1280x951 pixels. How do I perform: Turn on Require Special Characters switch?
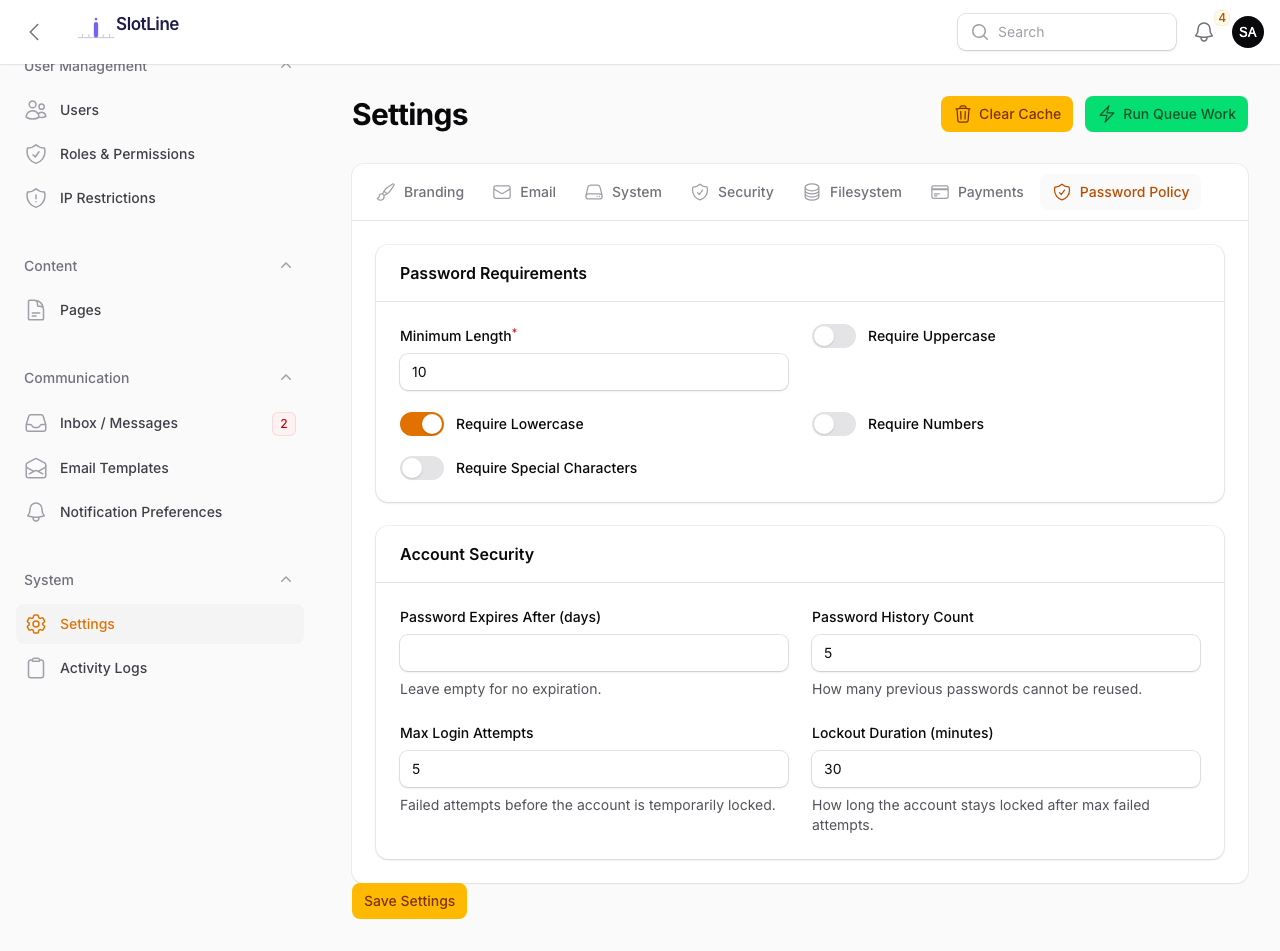[x=422, y=468]
